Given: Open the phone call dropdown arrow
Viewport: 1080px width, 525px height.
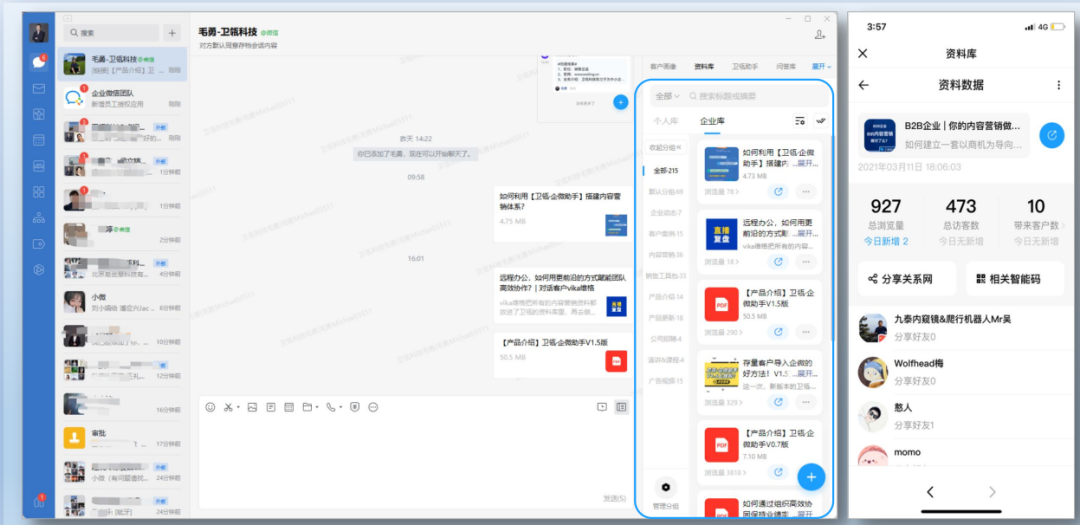Looking at the screenshot, I should [x=341, y=407].
